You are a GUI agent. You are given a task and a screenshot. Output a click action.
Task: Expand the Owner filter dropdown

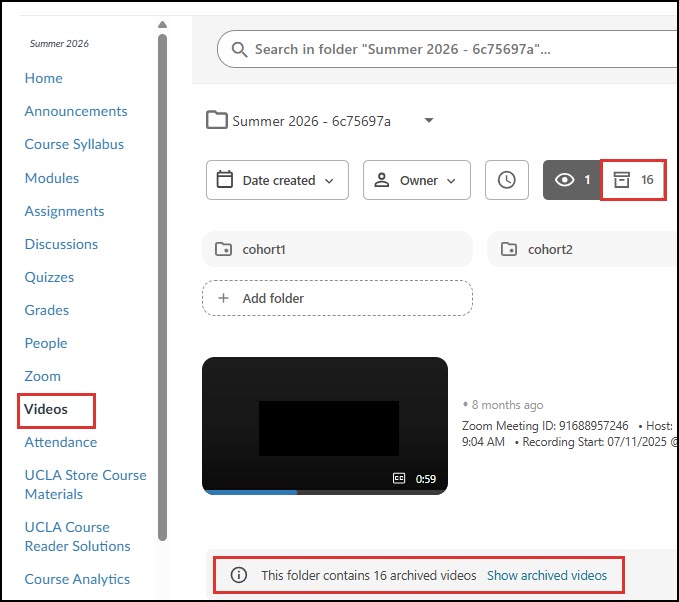(x=417, y=180)
